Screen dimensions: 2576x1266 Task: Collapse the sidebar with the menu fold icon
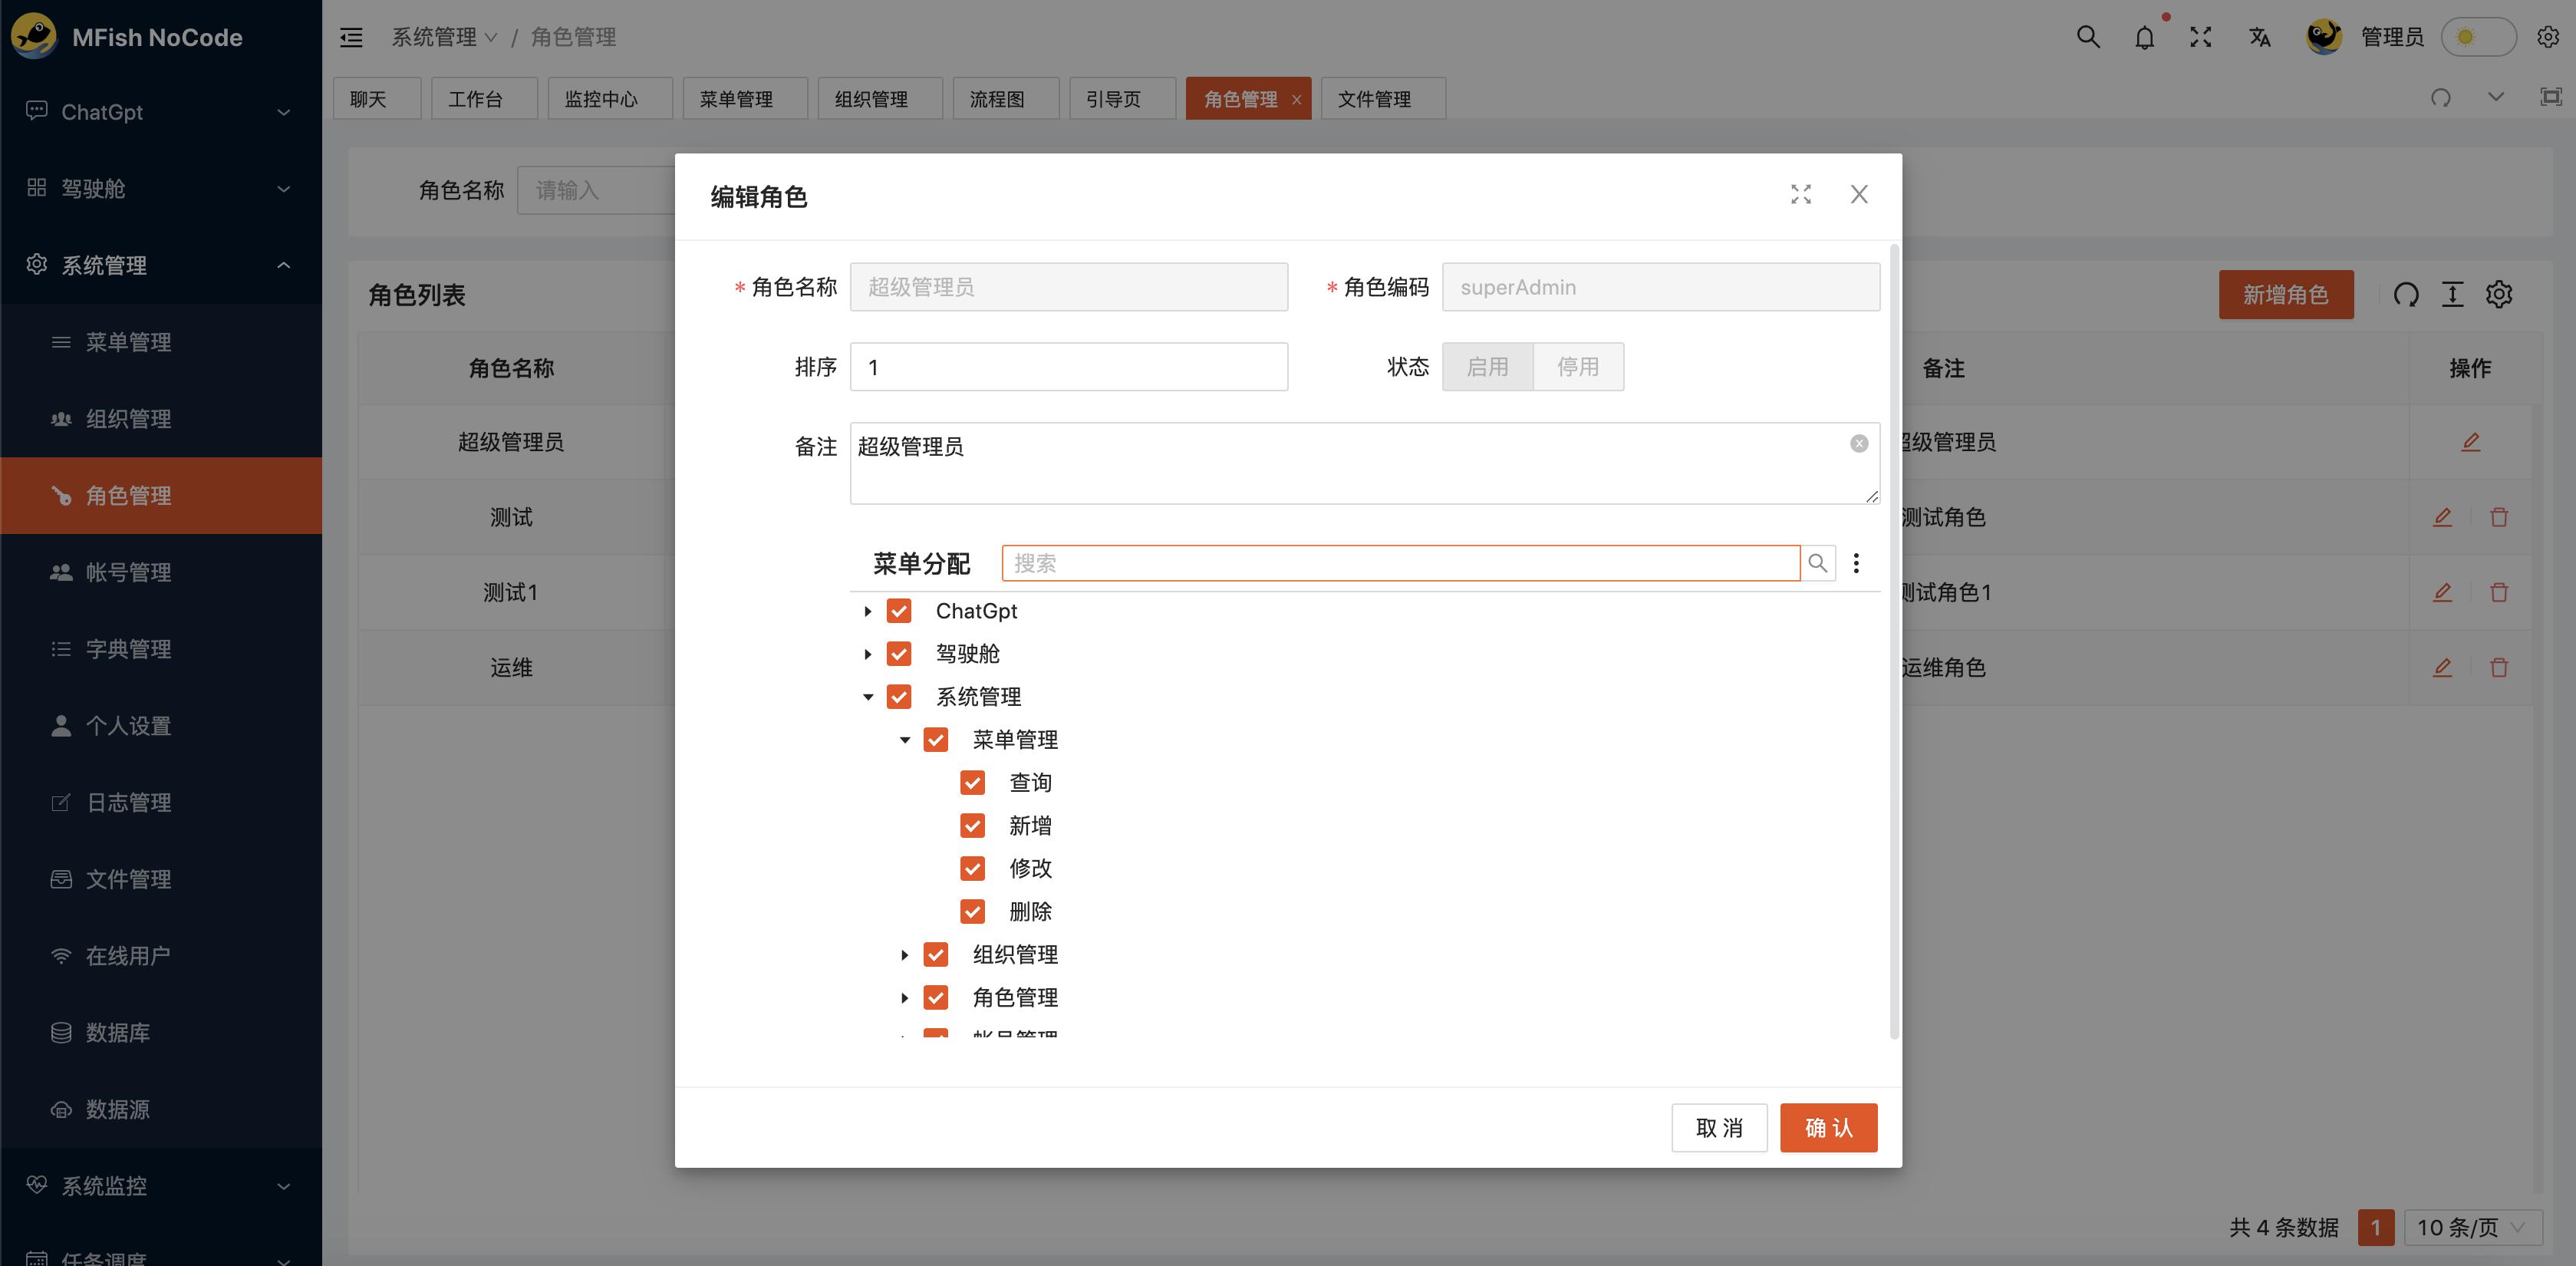(351, 38)
